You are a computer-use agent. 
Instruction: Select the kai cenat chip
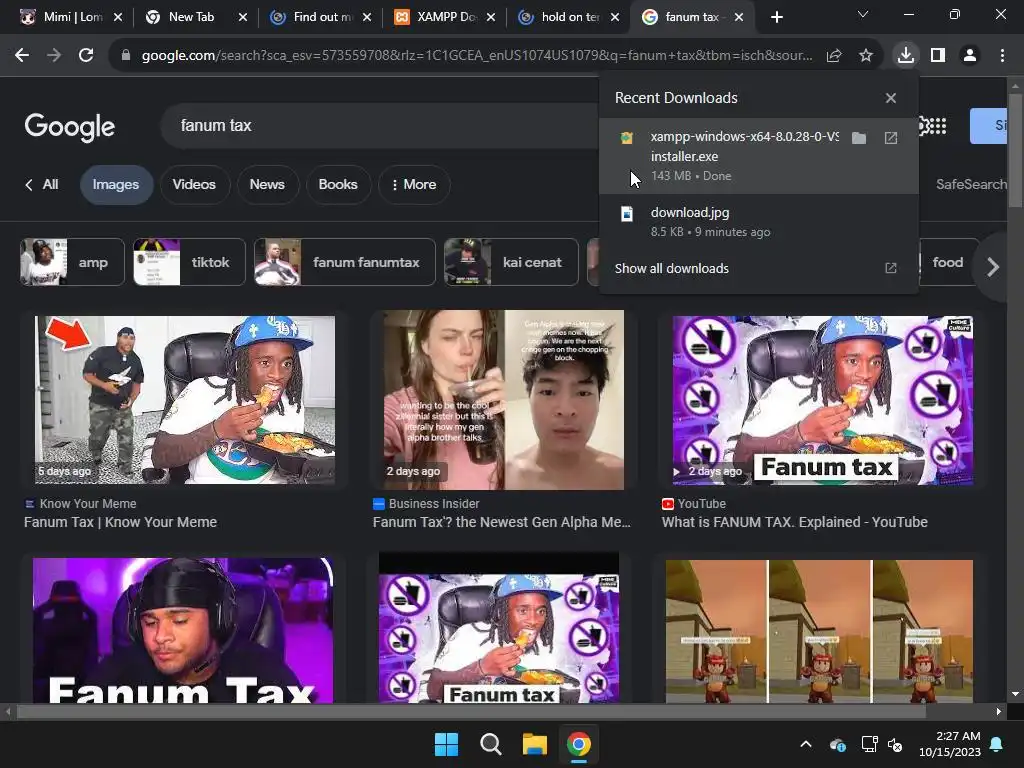point(511,263)
